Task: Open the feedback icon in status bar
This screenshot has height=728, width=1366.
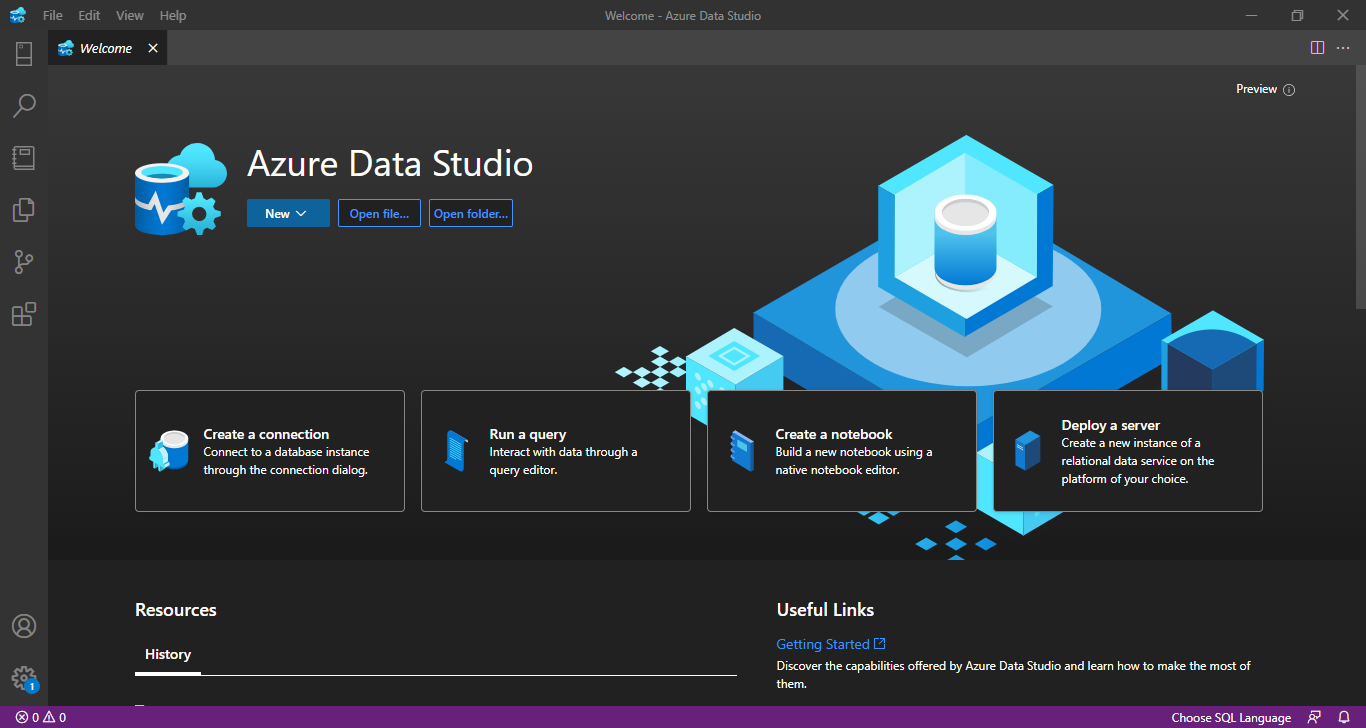Action: point(1314,717)
